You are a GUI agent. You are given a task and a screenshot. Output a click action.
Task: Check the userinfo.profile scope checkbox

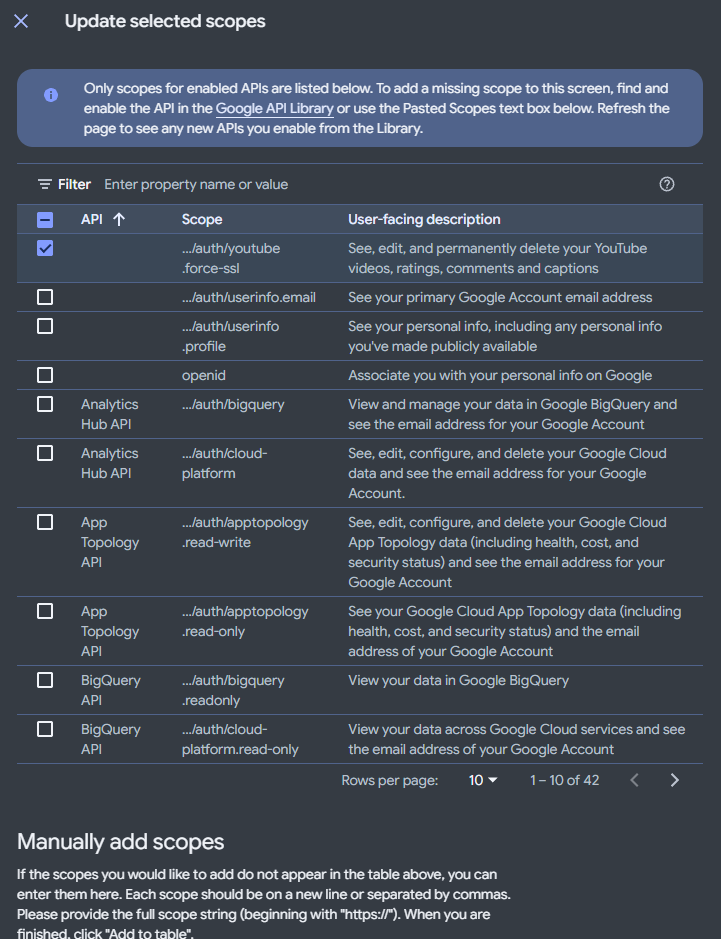[45, 326]
